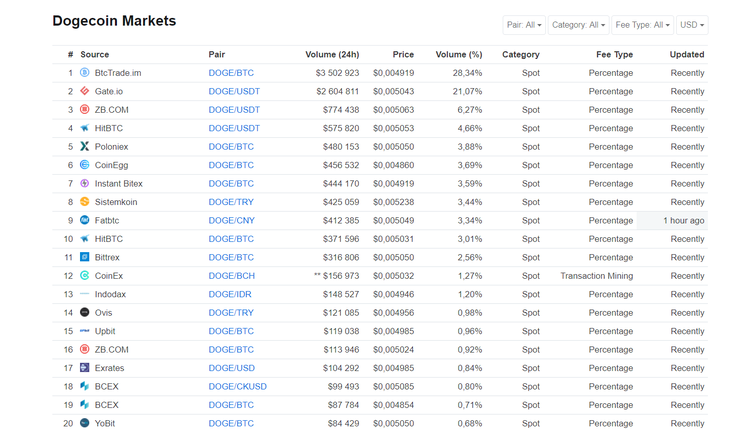Viewport: 750px width, 432px height.
Task: Sort markets by Price column header
Action: click(x=403, y=54)
